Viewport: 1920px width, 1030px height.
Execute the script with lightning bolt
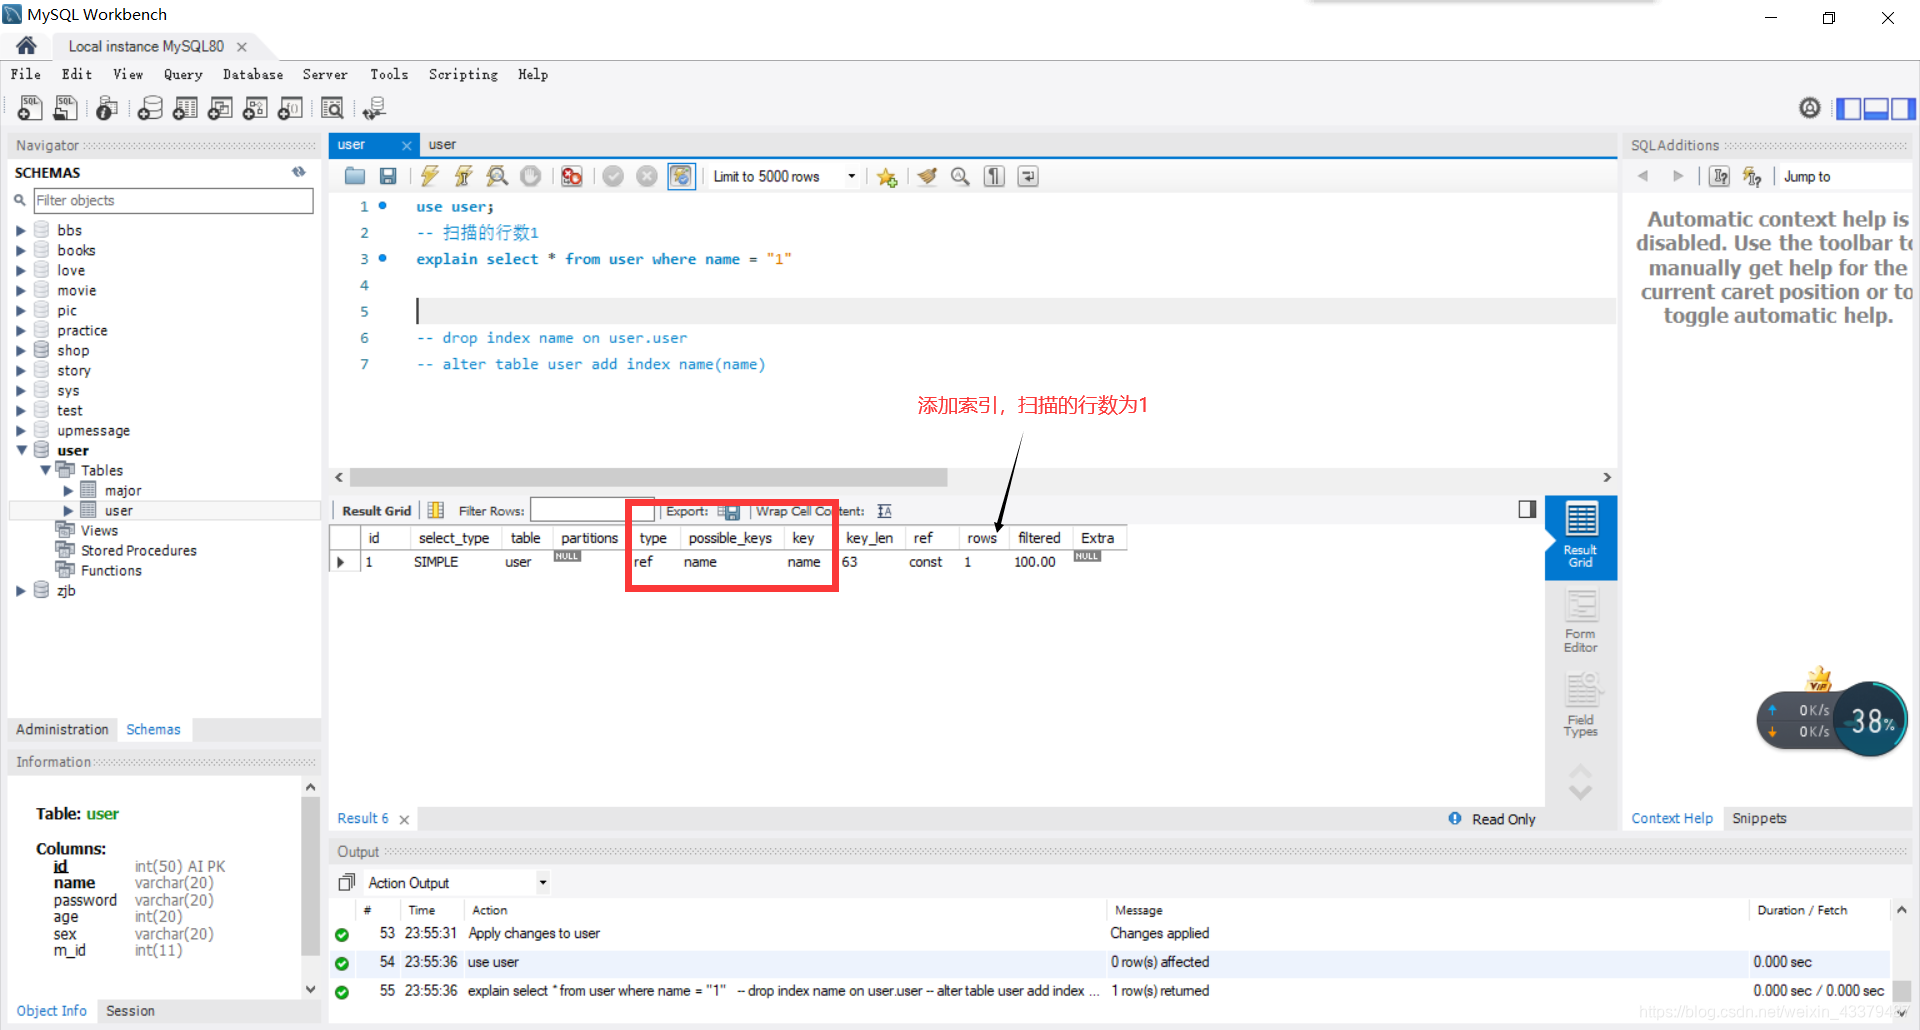coord(430,176)
